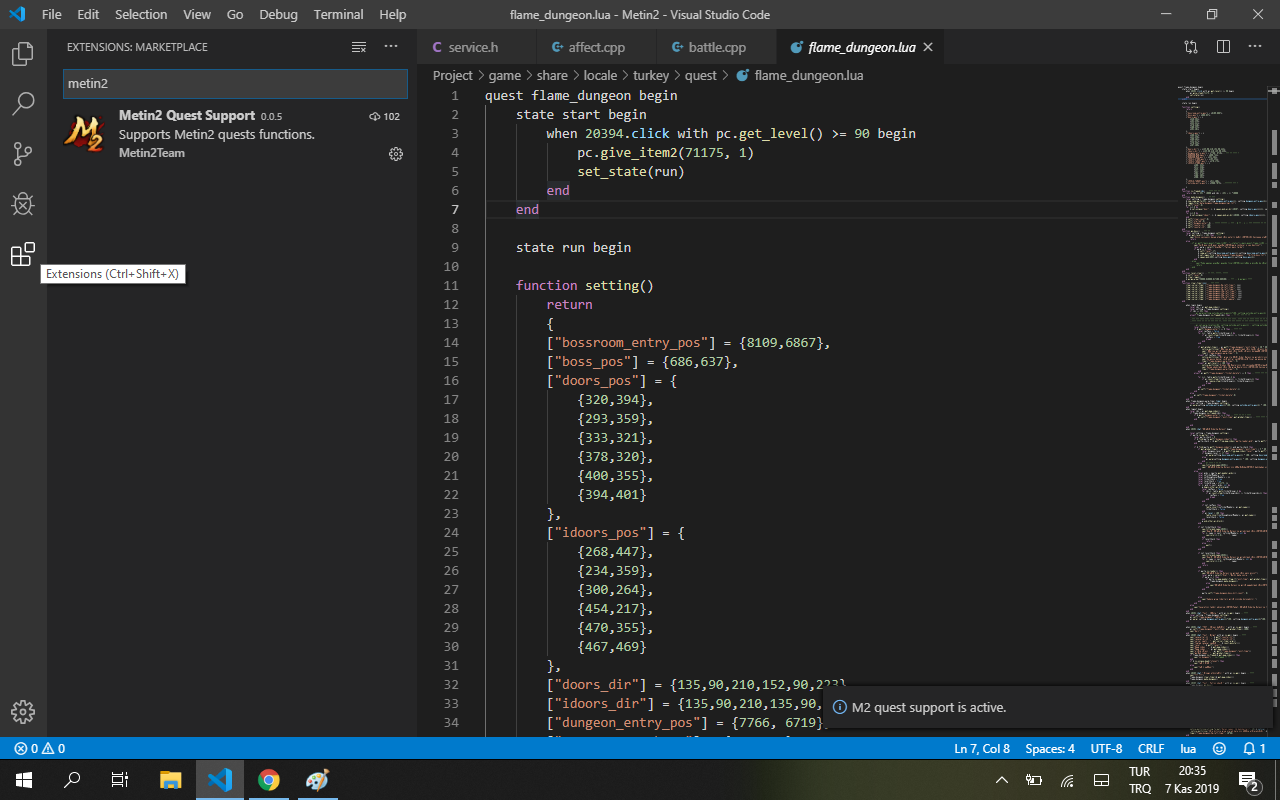Open the View menu
Image resolution: width=1280 pixels, height=800 pixels.
tap(197, 15)
